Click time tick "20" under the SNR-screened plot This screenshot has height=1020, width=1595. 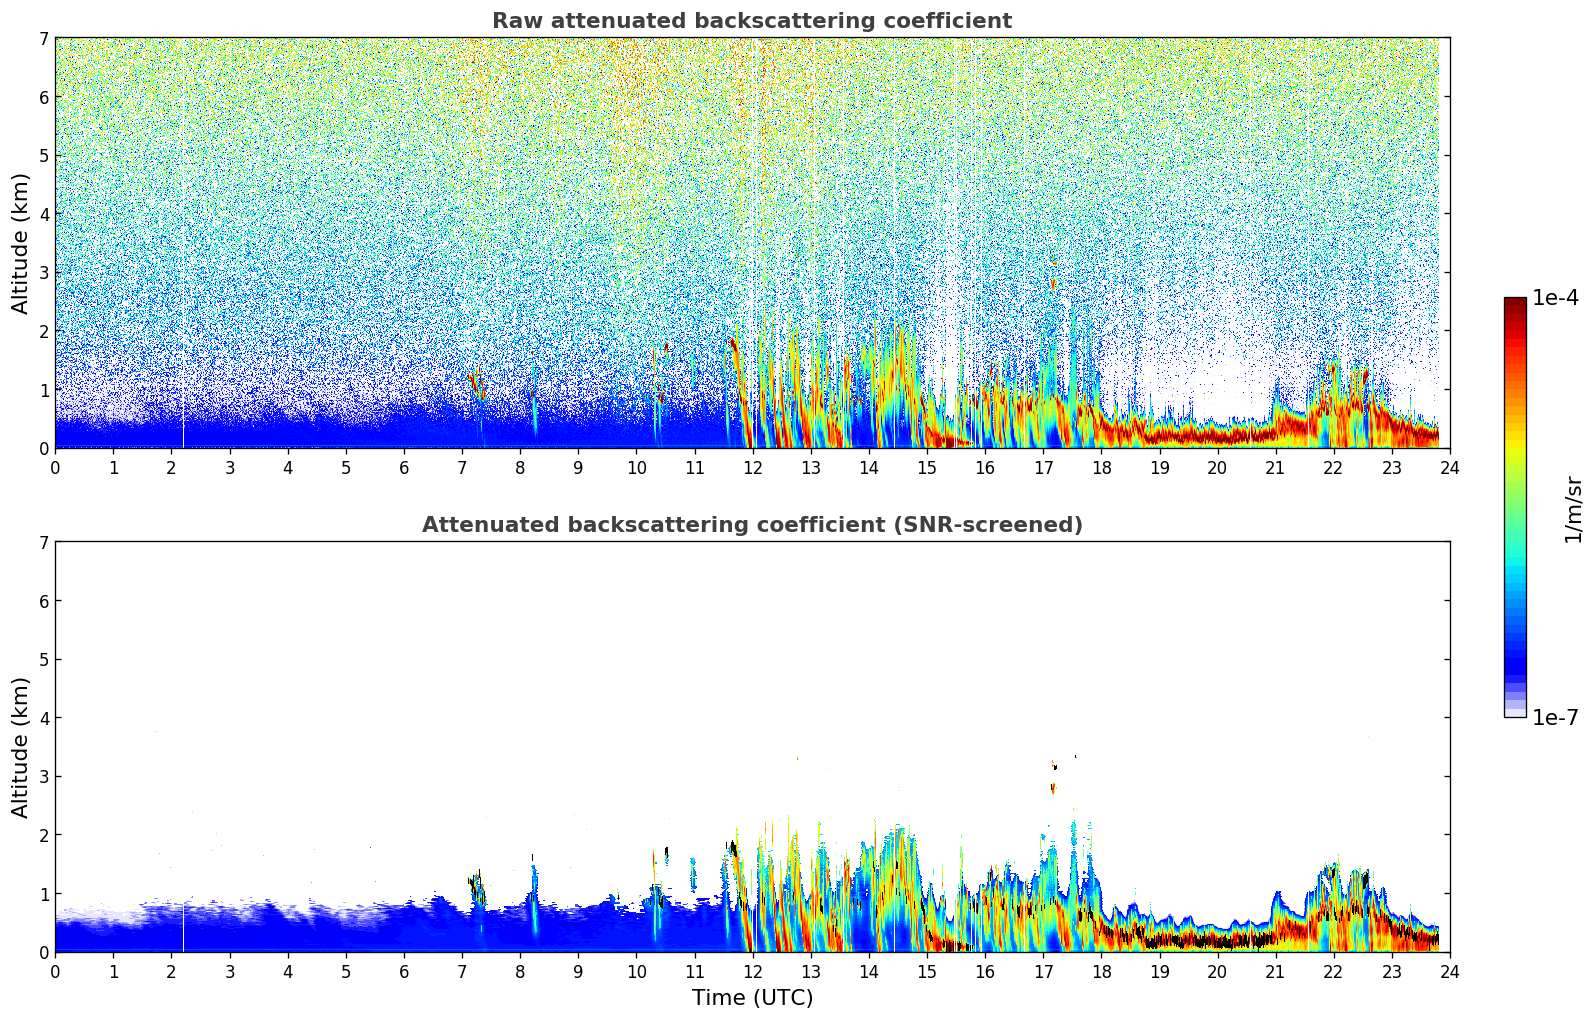1217,971
